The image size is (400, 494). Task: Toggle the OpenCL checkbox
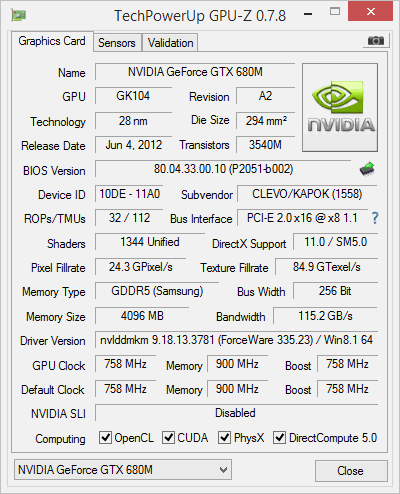(105, 437)
